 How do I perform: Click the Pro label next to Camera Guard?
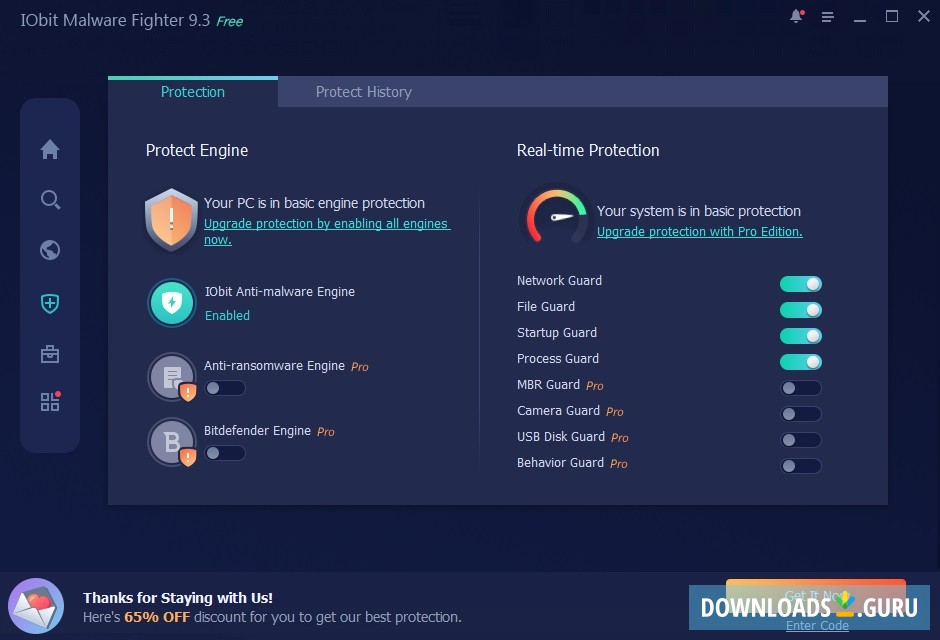click(x=614, y=412)
